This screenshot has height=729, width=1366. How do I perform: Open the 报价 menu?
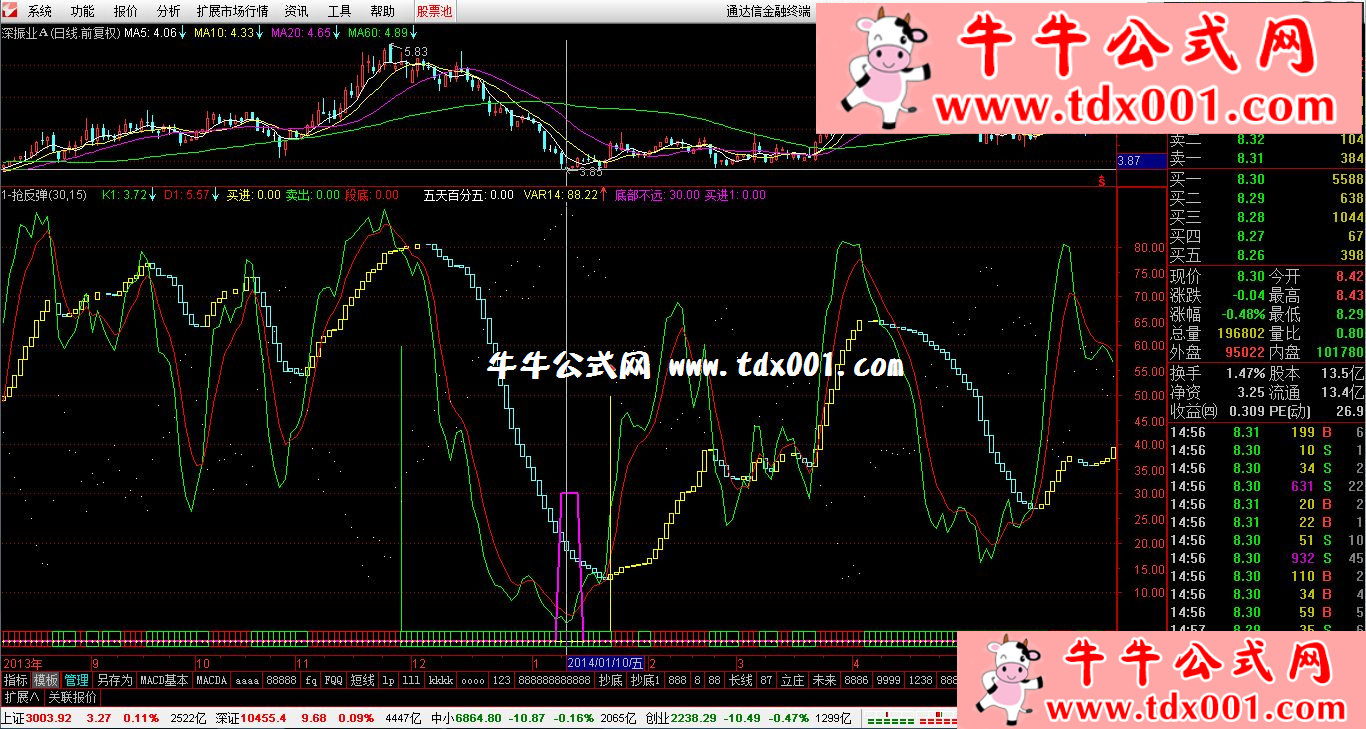126,12
